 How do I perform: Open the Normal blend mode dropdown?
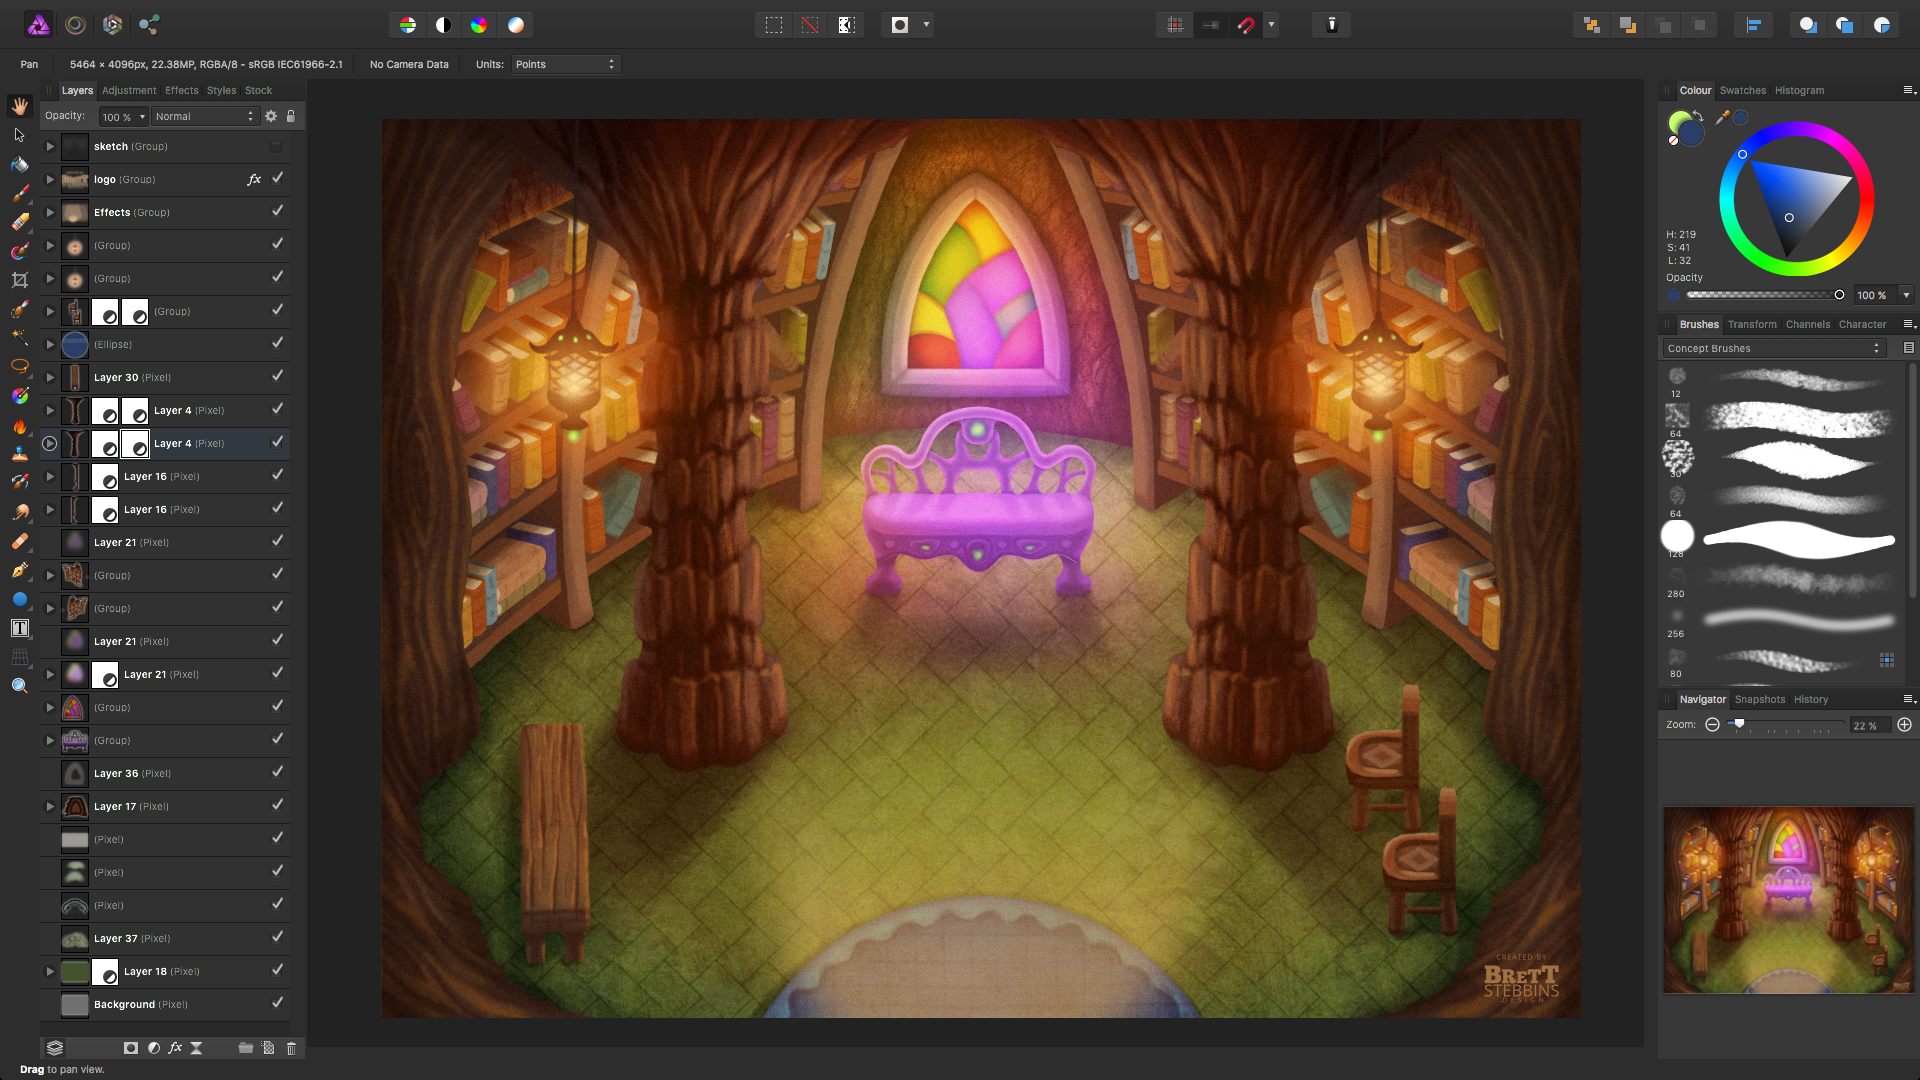(x=205, y=116)
